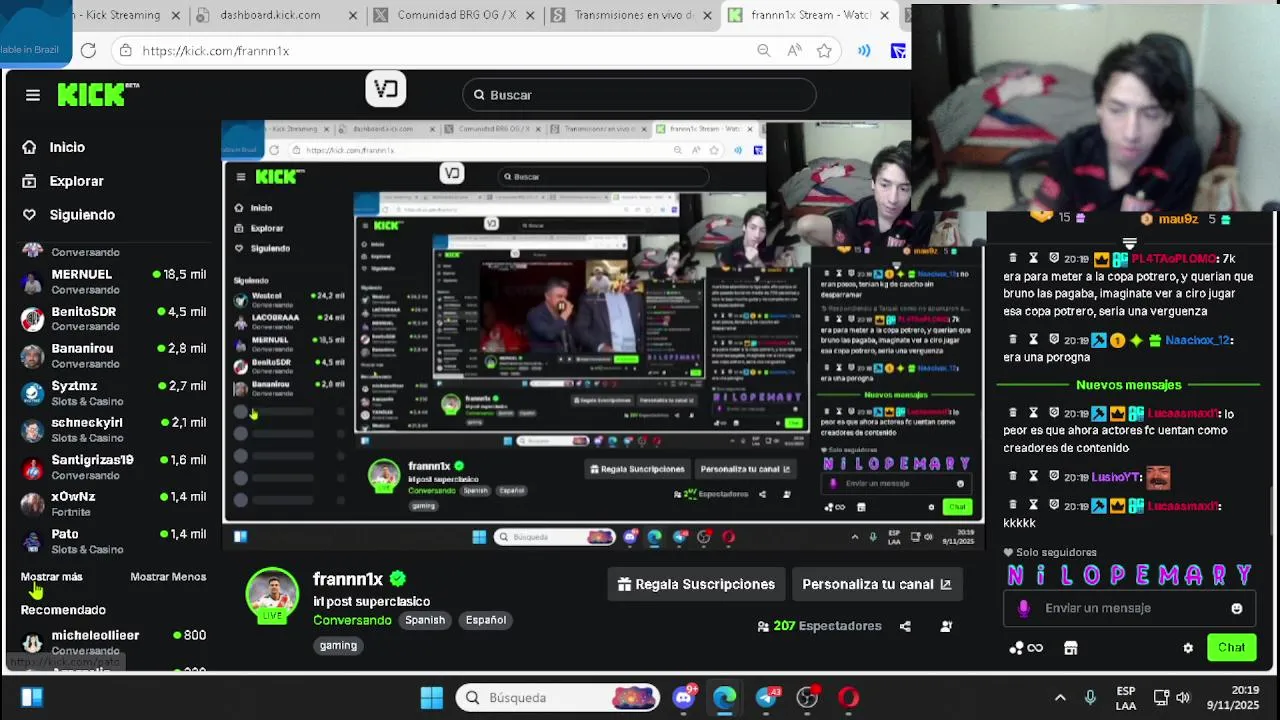Click the VD extension icon near search
The image size is (1280, 720).
(386, 89)
